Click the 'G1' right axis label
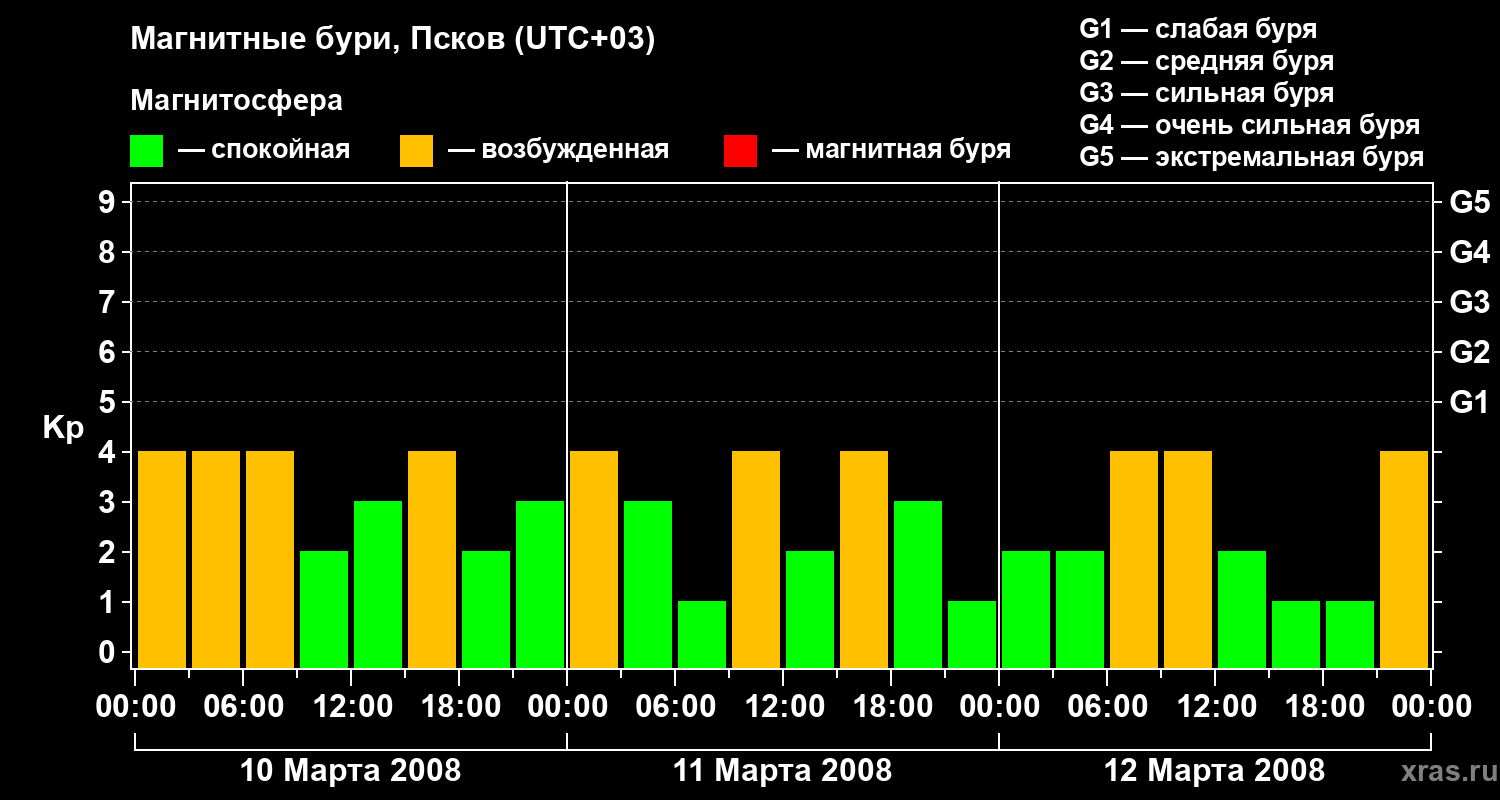This screenshot has width=1500, height=800. click(1469, 402)
